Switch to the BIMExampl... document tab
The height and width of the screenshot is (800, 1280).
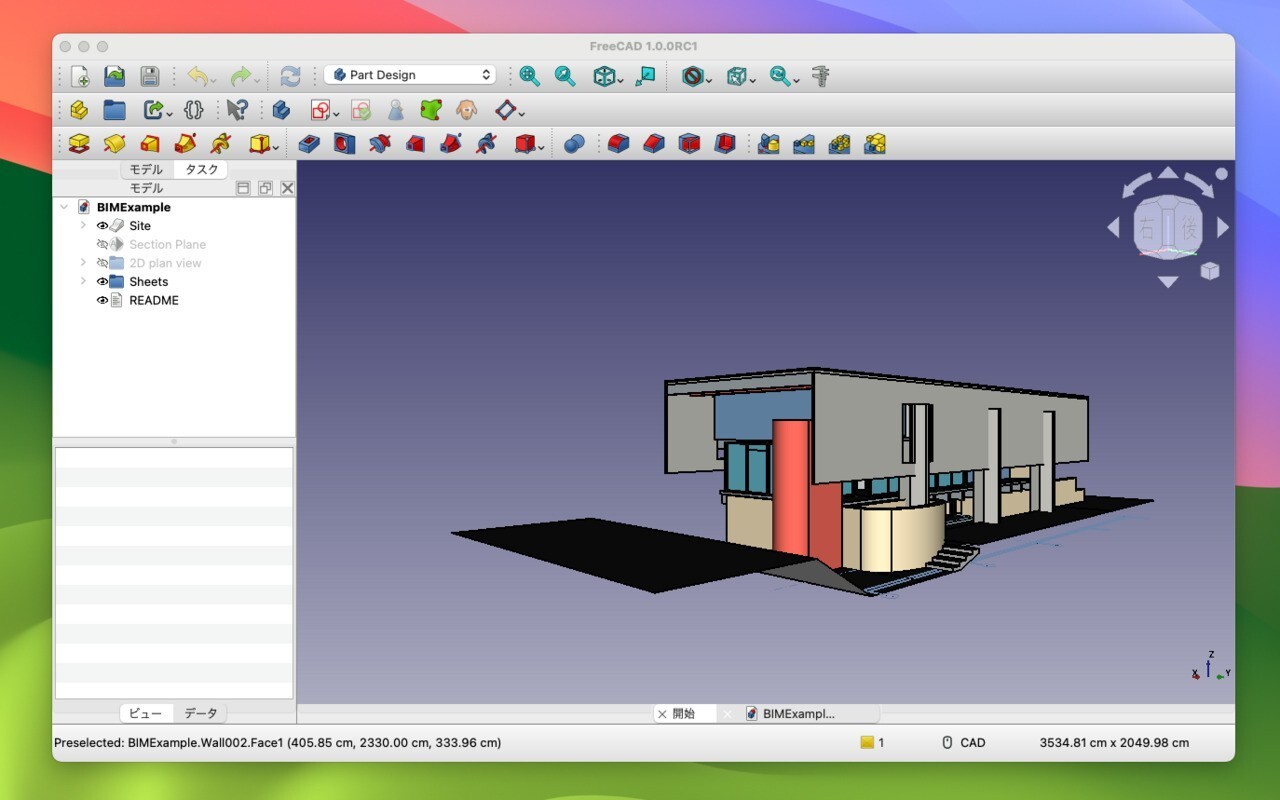click(x=799, y=714)
